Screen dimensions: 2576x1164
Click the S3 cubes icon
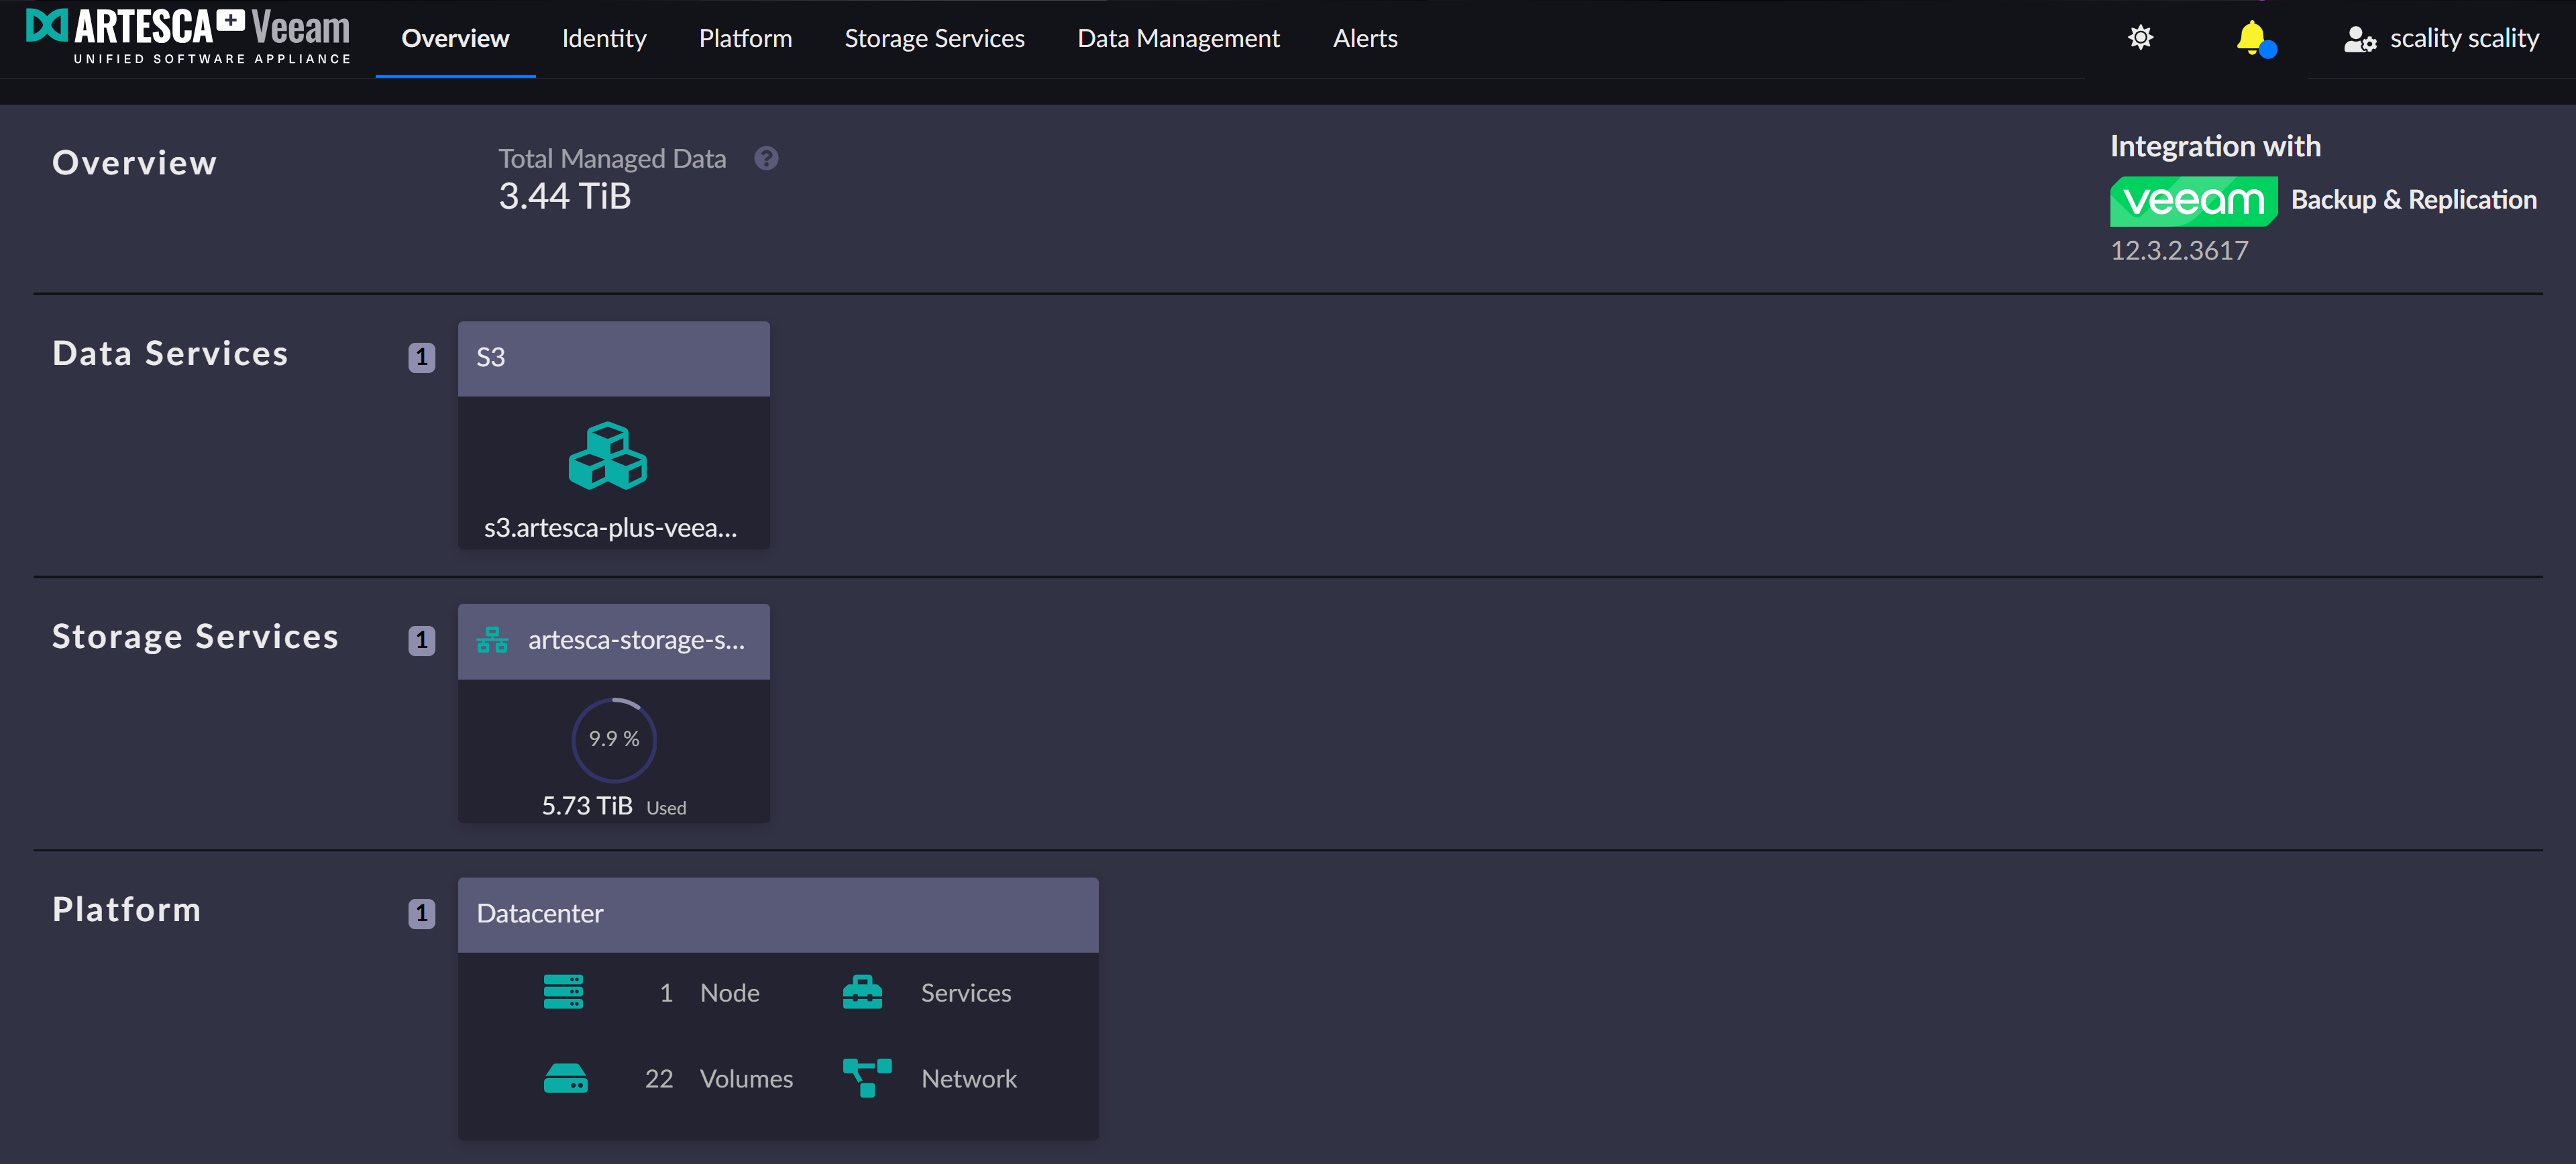608,456
